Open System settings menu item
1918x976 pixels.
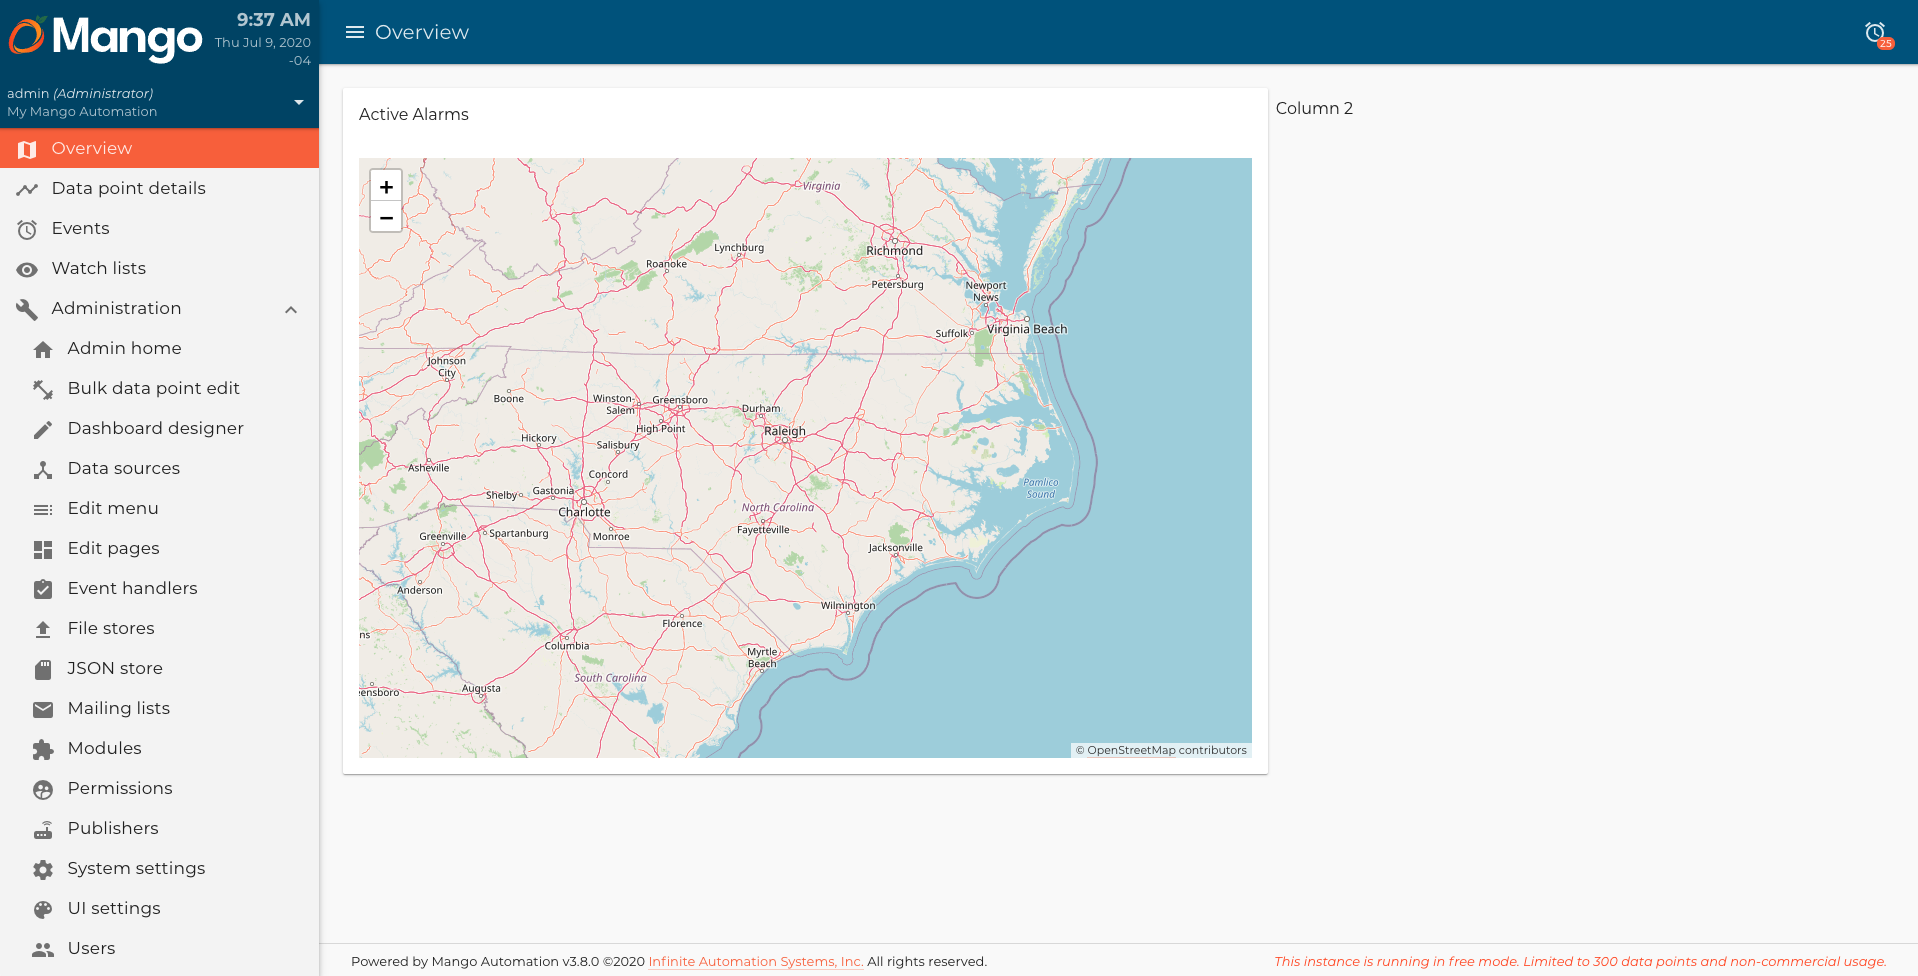[159, 868]
